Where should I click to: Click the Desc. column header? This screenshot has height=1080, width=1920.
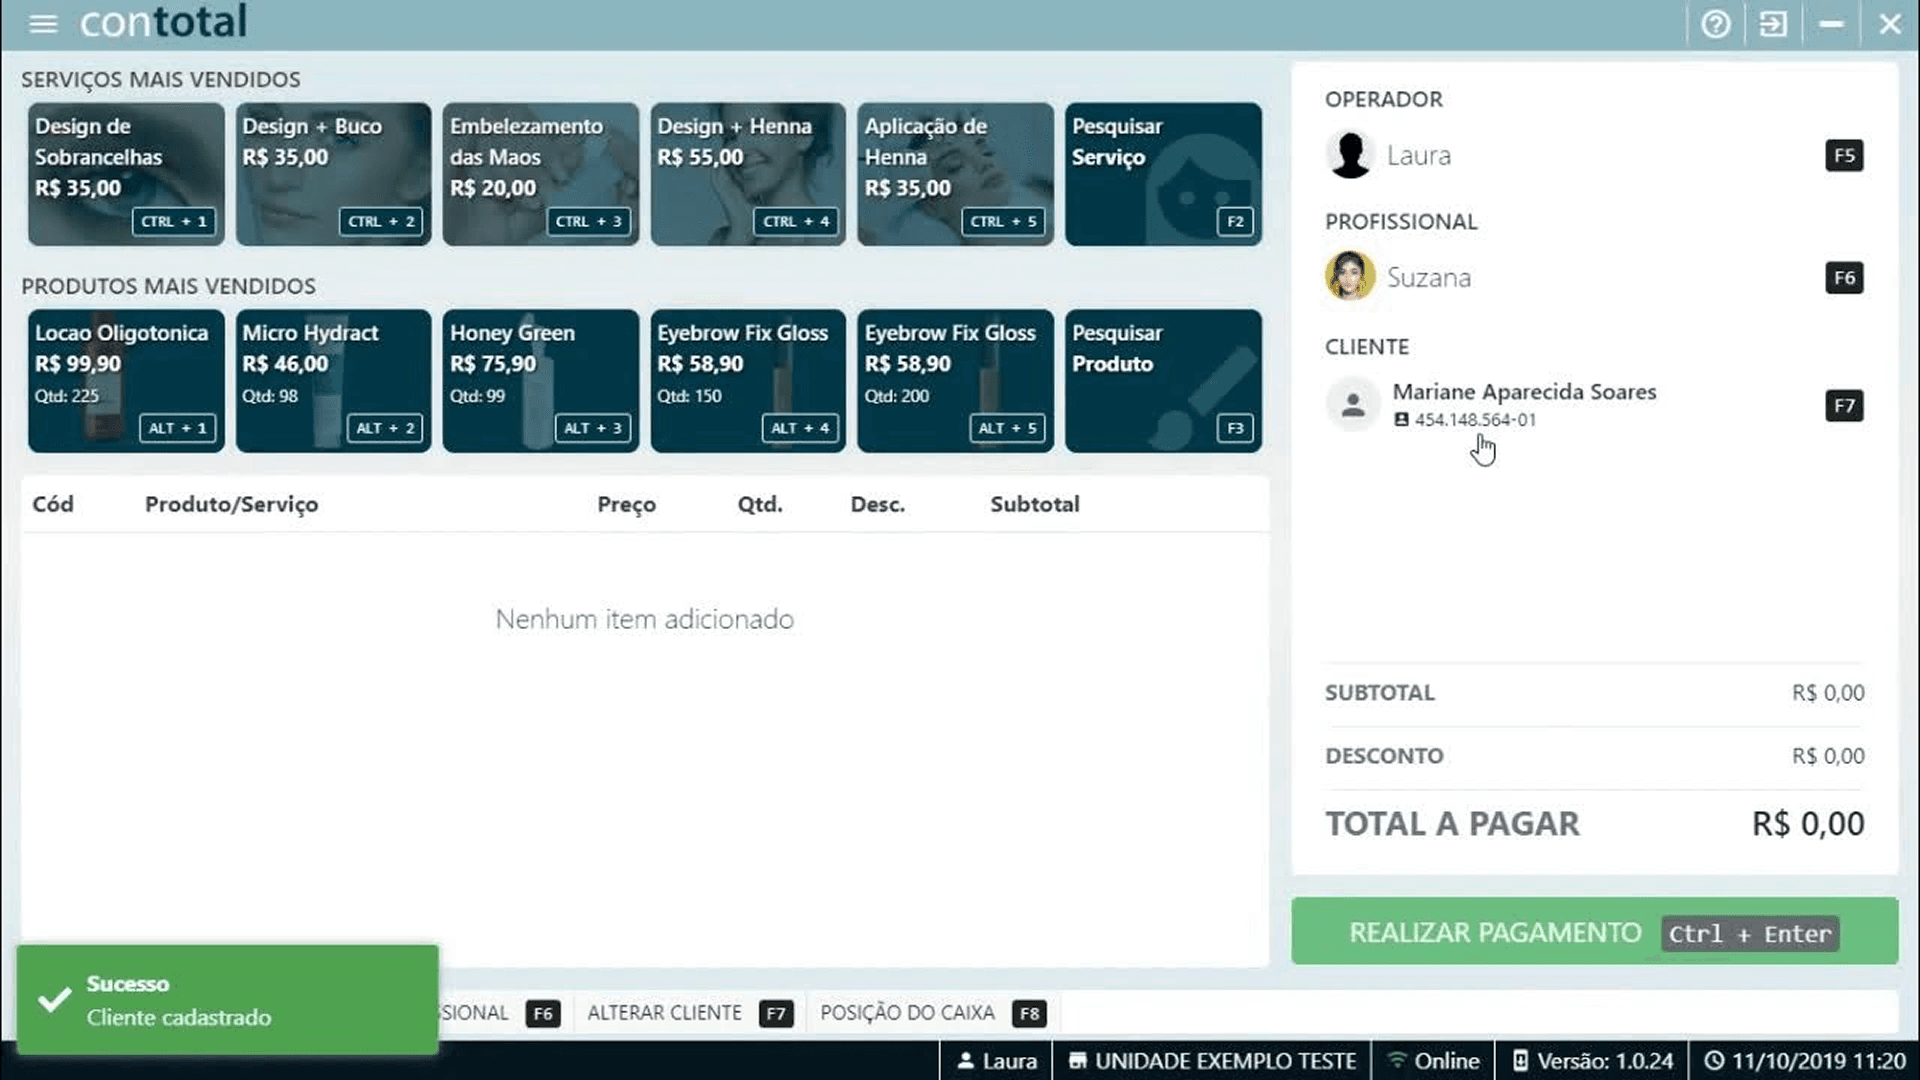click(x=877, y=504)
